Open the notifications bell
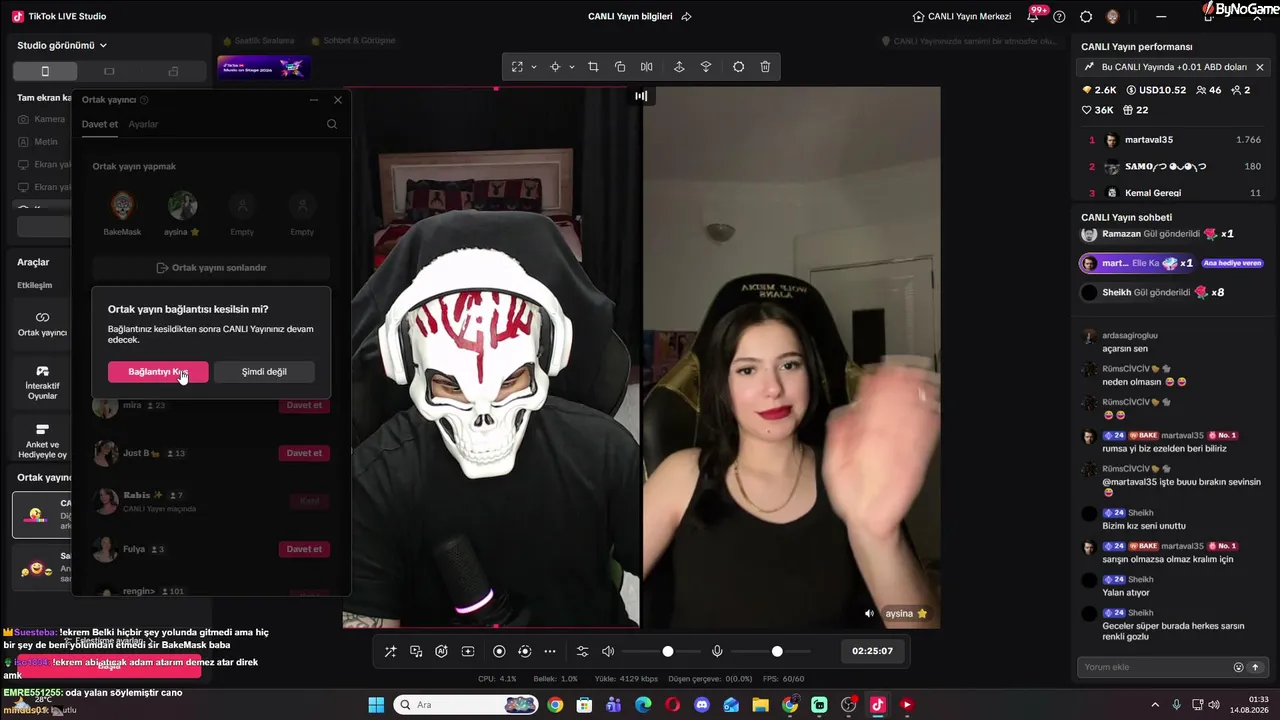1280x720 pixels. pyautogui.click(x=1033, y=17)
